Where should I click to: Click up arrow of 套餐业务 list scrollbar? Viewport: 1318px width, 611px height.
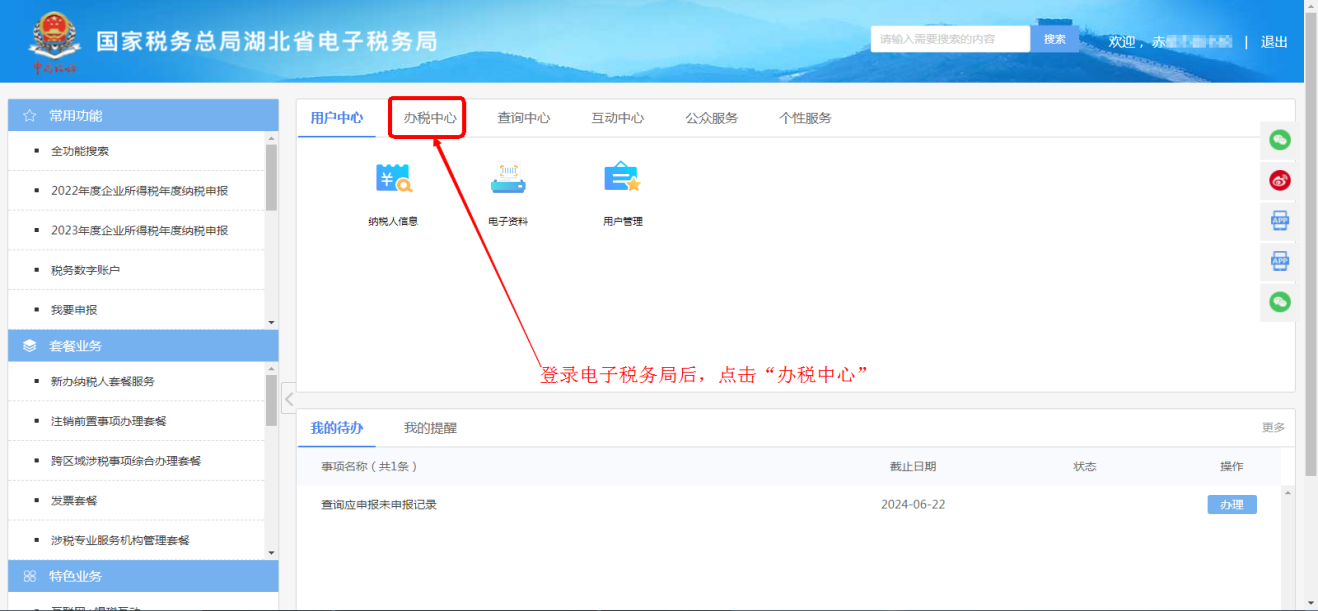click(271, 368)
